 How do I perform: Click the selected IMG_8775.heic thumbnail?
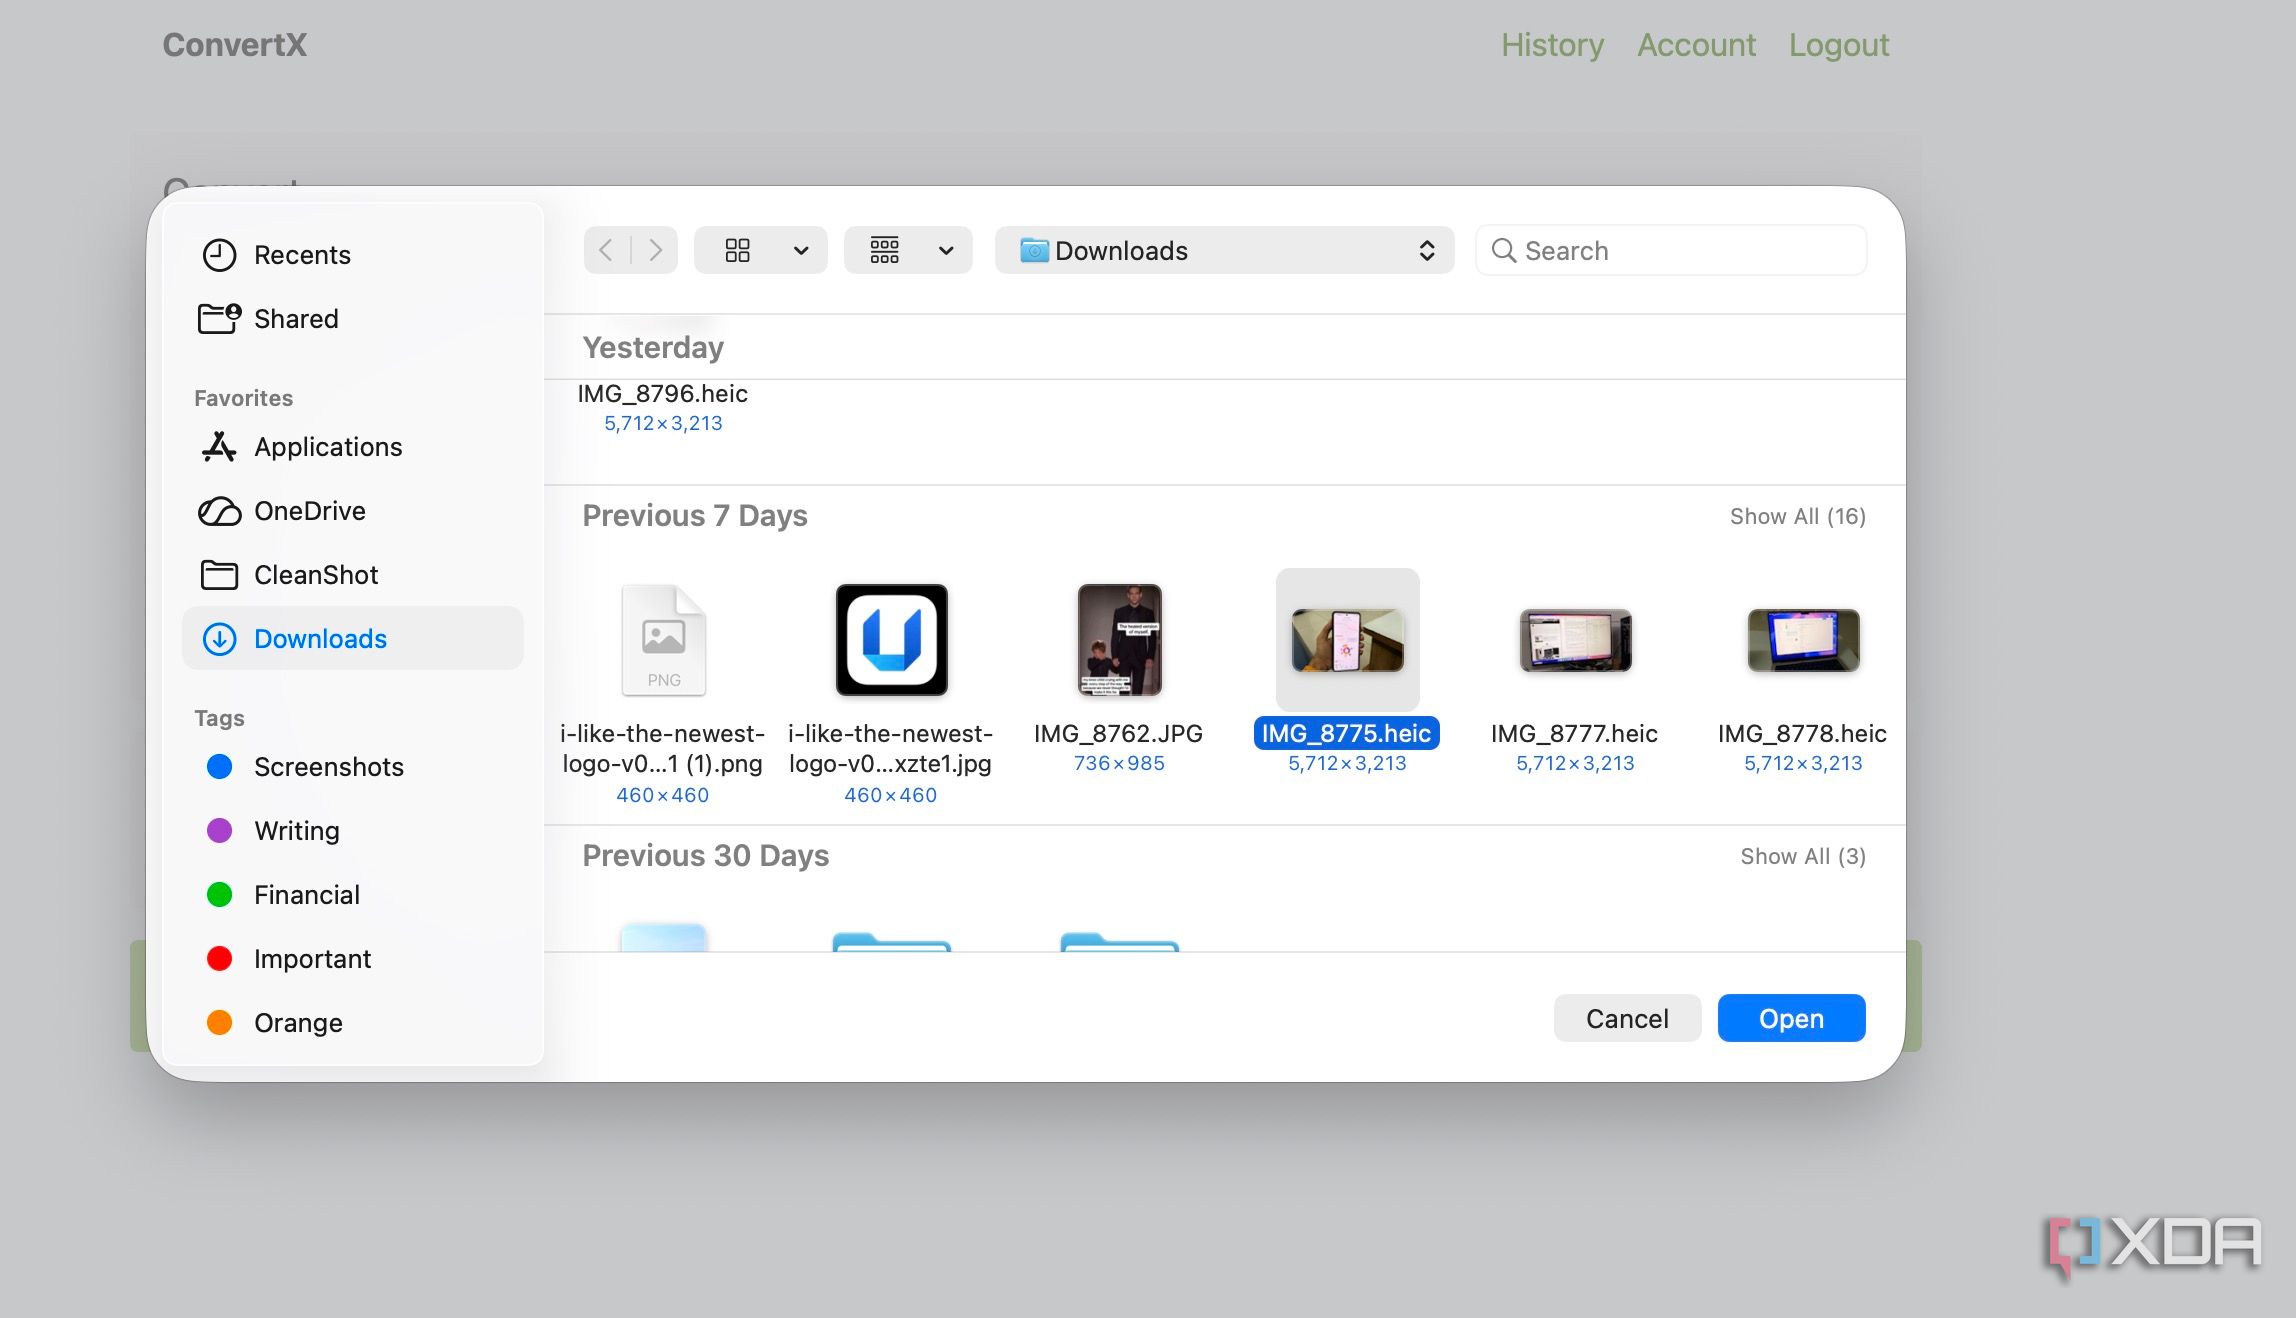pyautogui.click(x=1347, y=640)
